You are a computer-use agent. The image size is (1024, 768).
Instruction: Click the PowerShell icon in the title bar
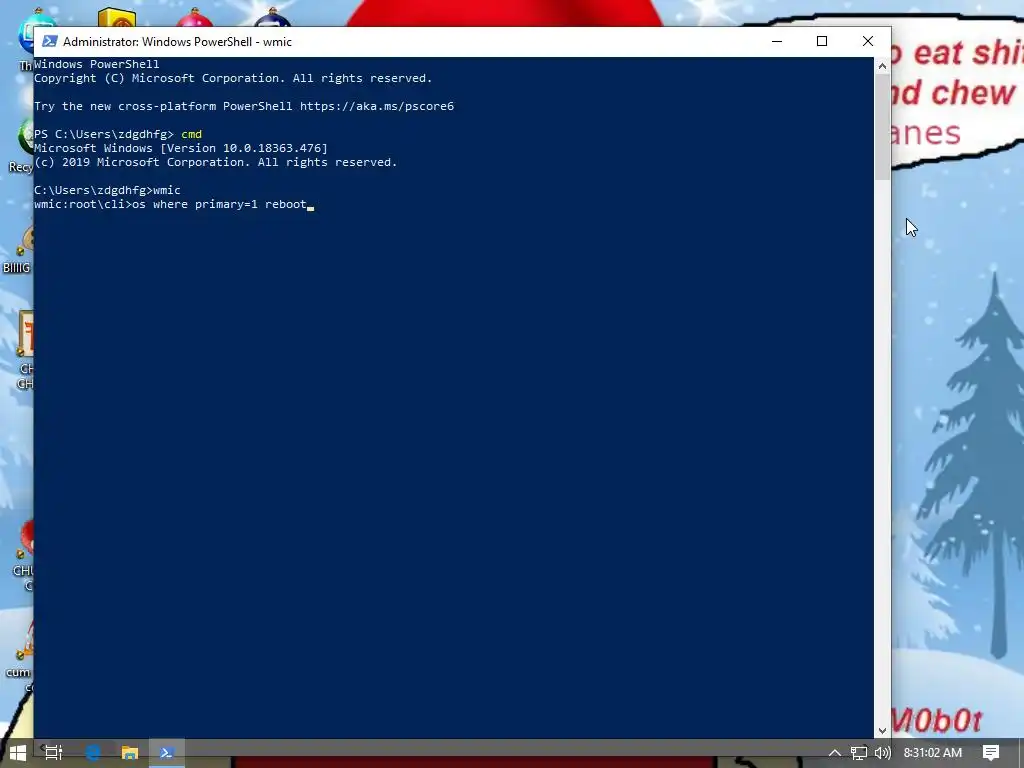tap(49, 42)
